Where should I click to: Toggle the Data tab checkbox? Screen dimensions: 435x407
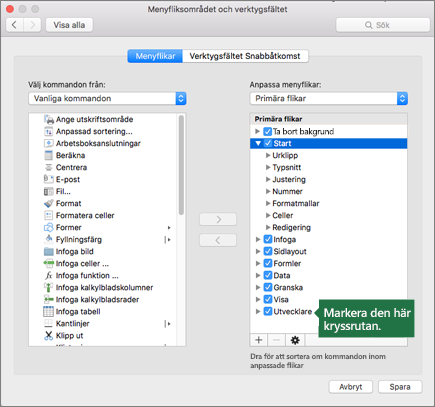click(268, 275)
